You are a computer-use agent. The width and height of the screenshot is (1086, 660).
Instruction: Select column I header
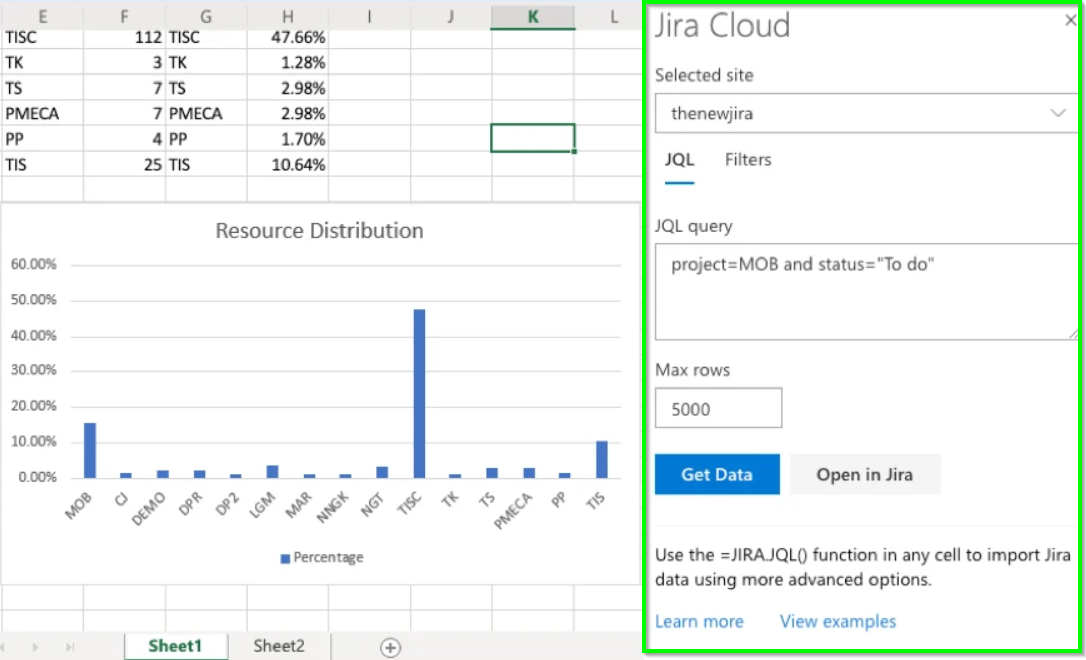click(369, 17)
